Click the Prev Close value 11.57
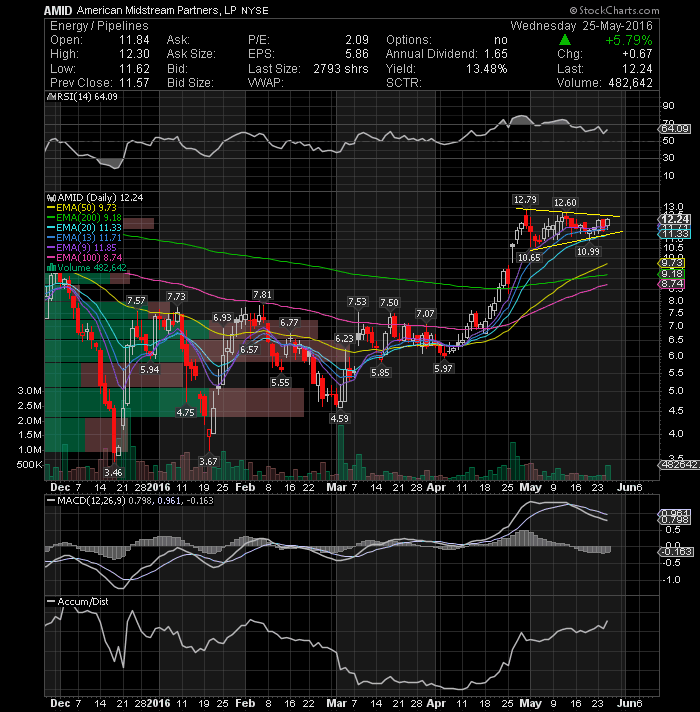The height and width of the screenshot is (712, 700). [134, 83]
